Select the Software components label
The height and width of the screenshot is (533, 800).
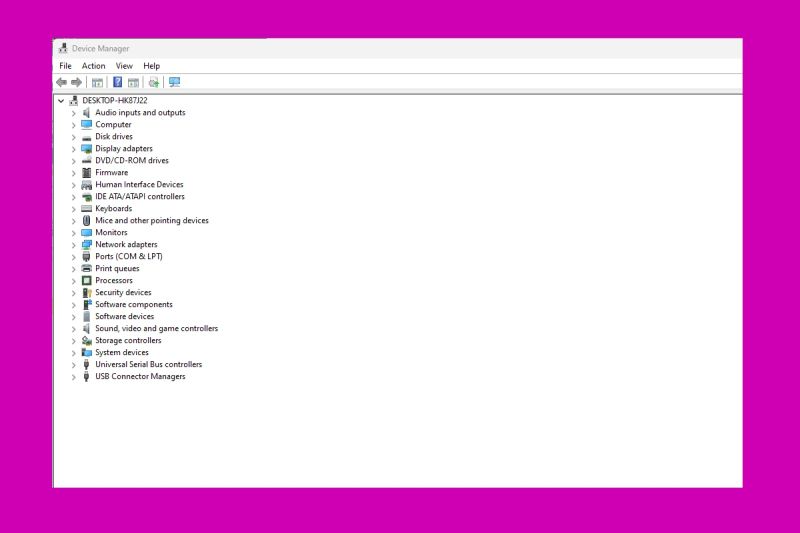click(x=134, y=304)
